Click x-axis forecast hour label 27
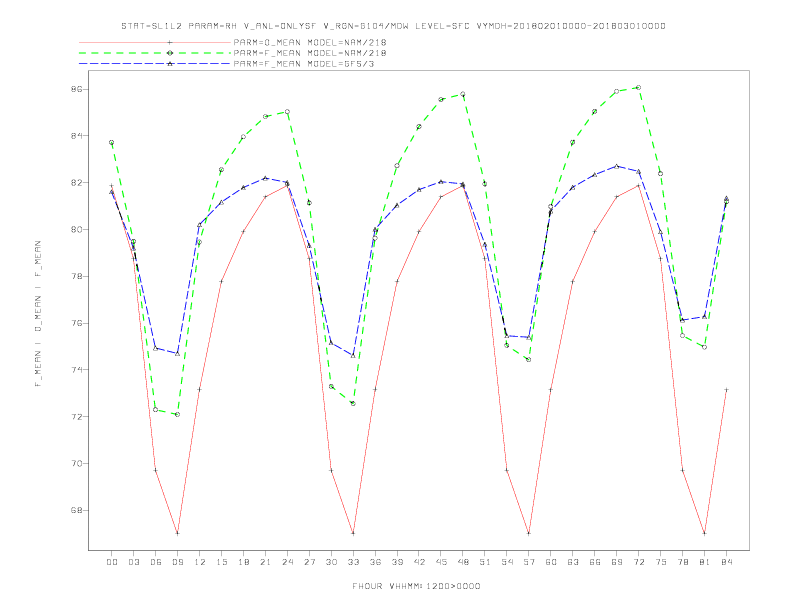This screenshot has height=612, width=792. tap(310, 562)
